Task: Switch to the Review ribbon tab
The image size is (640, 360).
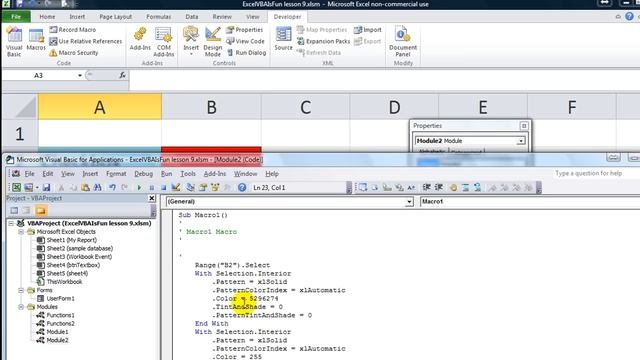Action: click(222, 17)
